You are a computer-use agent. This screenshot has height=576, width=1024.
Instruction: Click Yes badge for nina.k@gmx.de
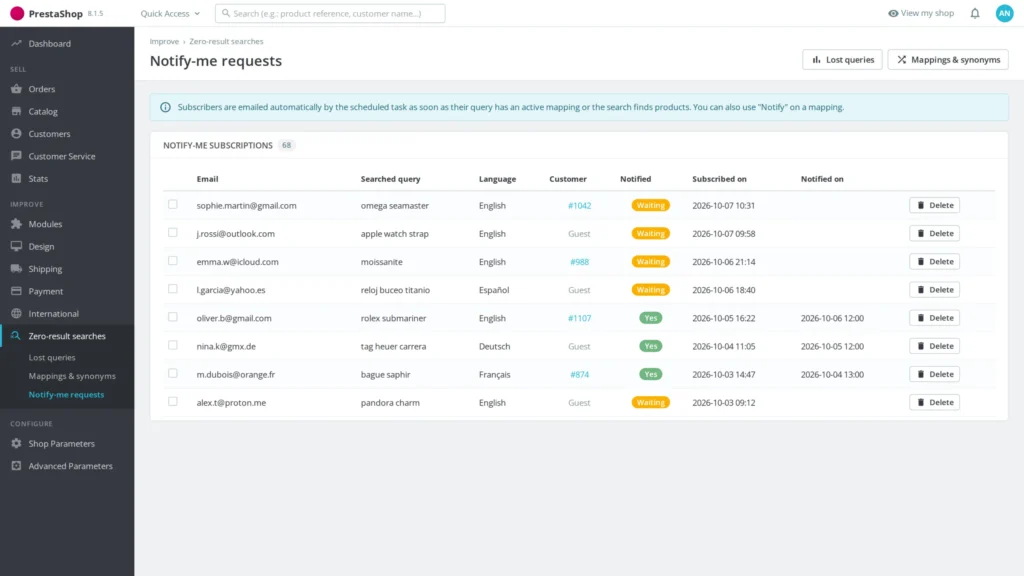pos(650,345)
